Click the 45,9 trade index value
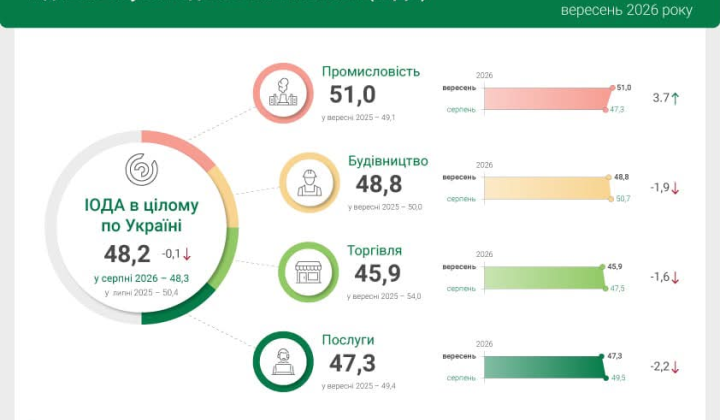 377,274
